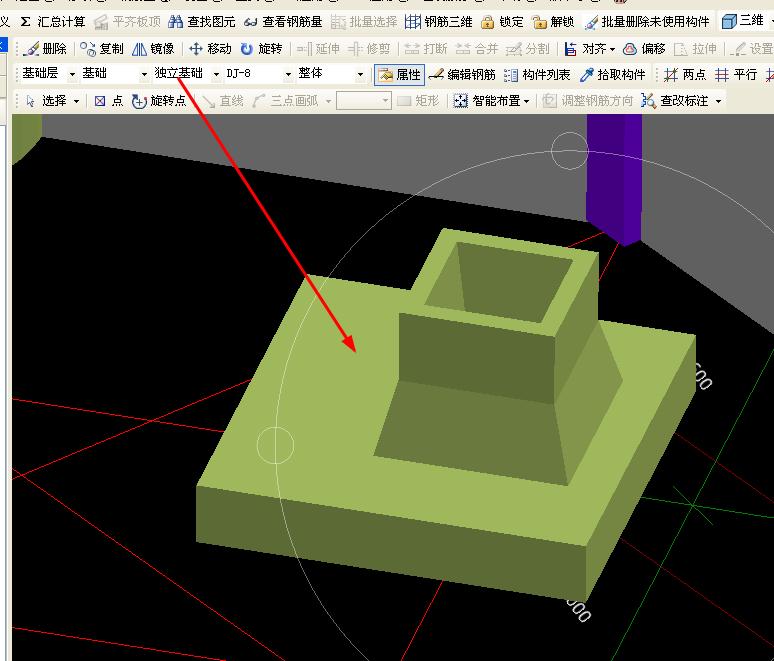
Task: Expand 智能布置 dropdown arrow
Action: point(527,101)
